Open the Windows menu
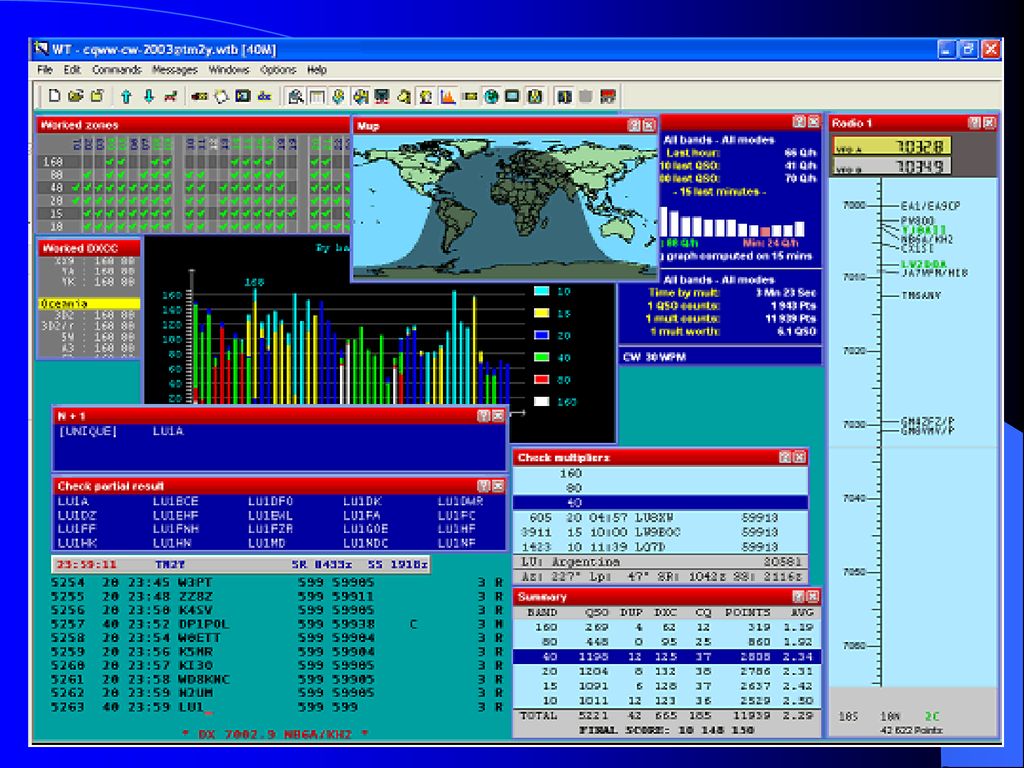The width and height of the screenshot is (1024, 768). click(229, 70)
